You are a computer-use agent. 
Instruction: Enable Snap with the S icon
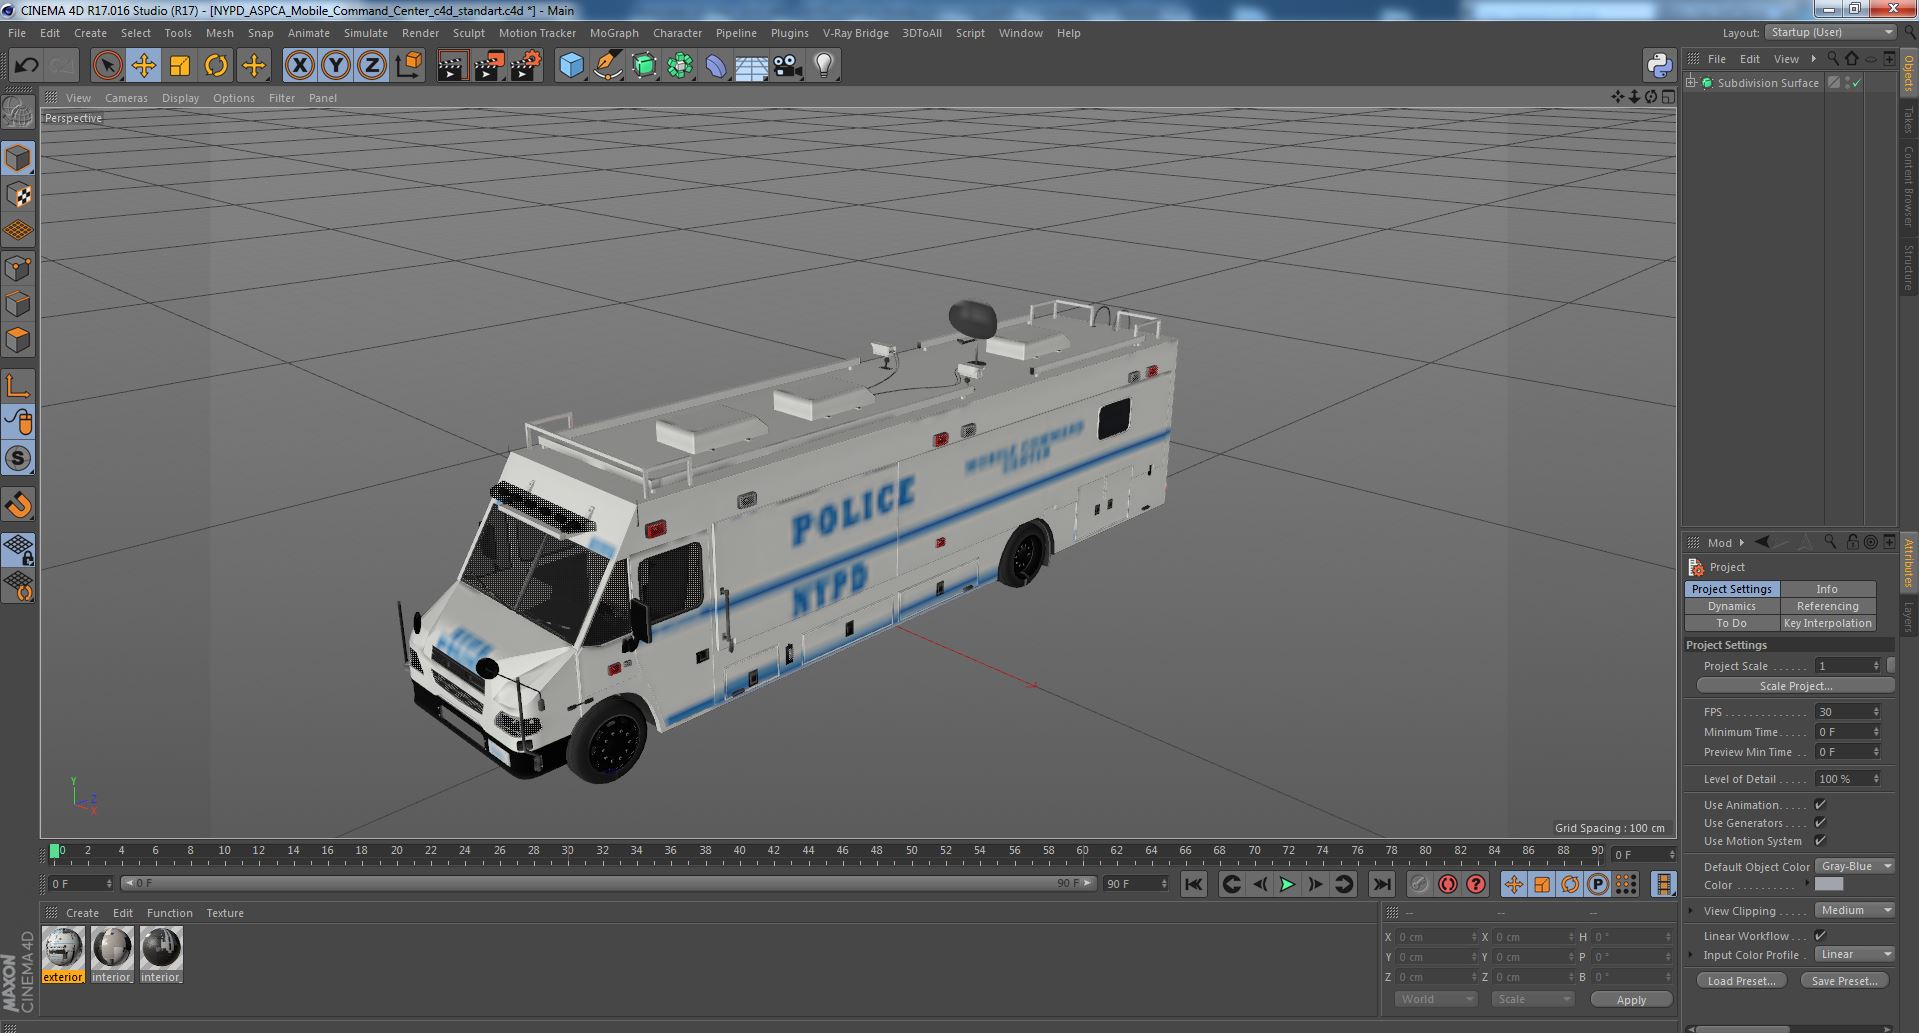click(x=18, y=459)
